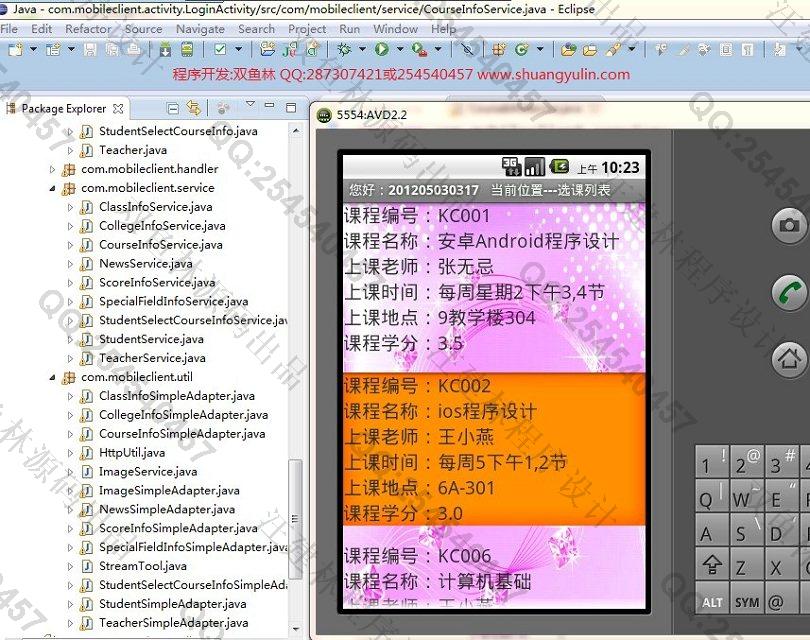Click the Debug bug icon
The height and width of the screenshot is (640, 810).
(x=344, y=50)
